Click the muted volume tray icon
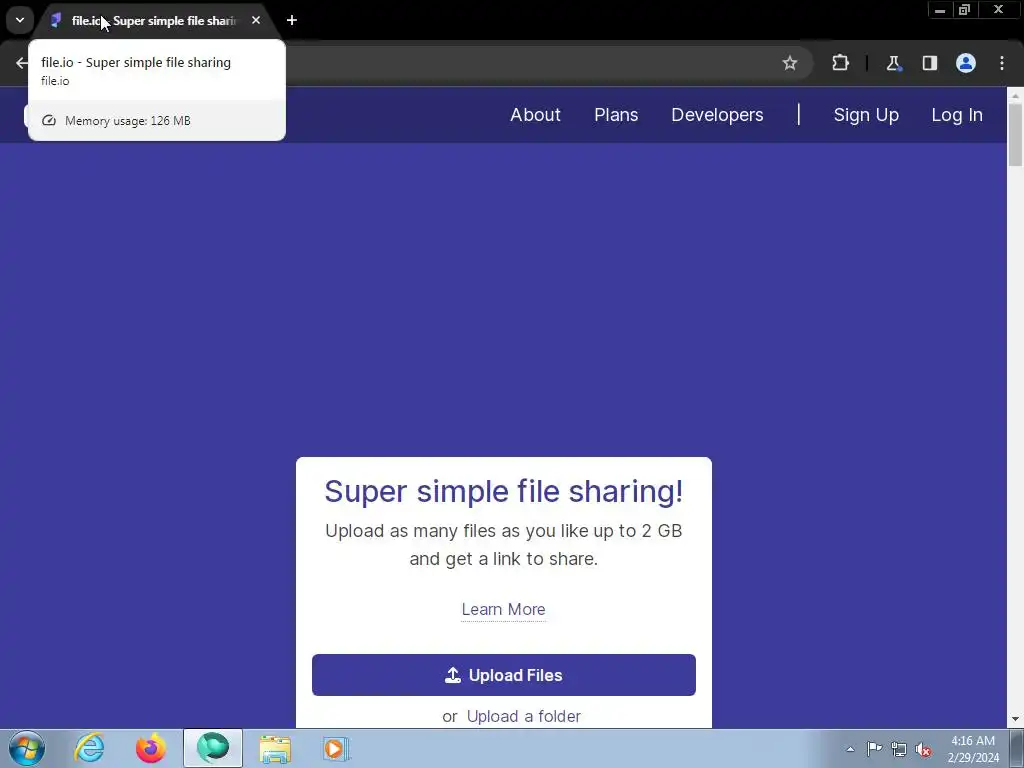Image resolution: width=1024 pixels, height=768 pixels. tap(923, 749)
